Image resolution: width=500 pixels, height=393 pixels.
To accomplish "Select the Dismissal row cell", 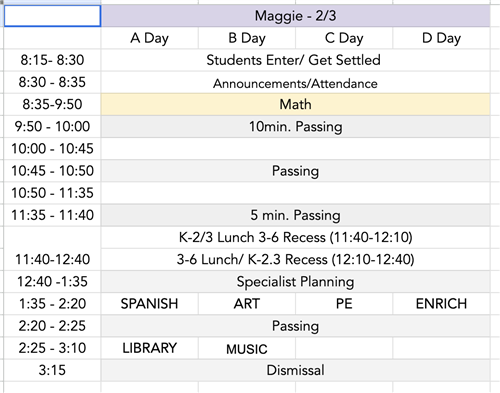I will coord(295,370).
